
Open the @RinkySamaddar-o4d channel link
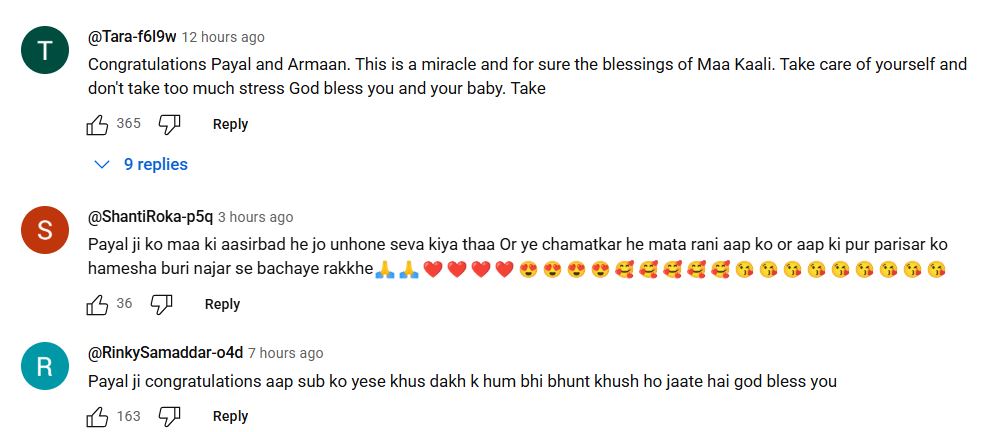165,352
